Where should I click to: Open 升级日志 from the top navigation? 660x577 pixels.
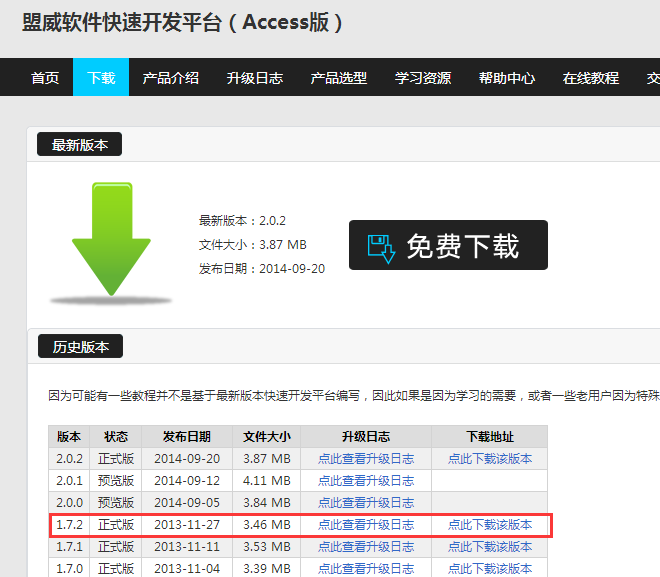click(x=255, y=78)
